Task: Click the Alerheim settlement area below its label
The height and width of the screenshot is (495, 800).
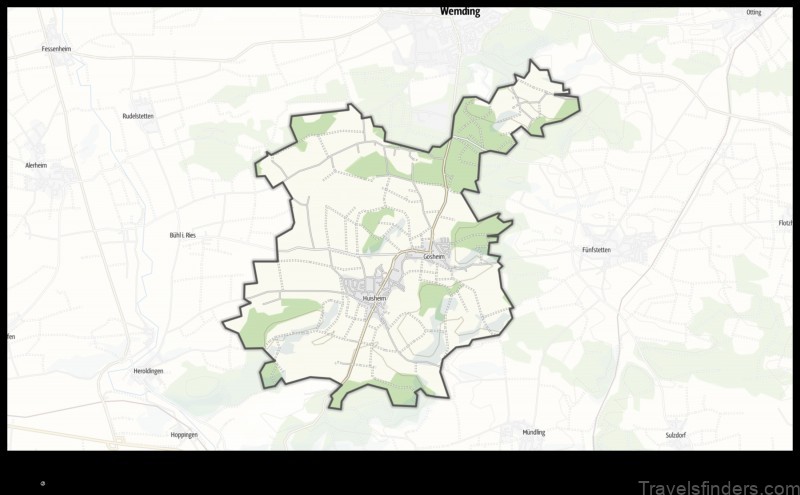Action: [x=50, y=180]
